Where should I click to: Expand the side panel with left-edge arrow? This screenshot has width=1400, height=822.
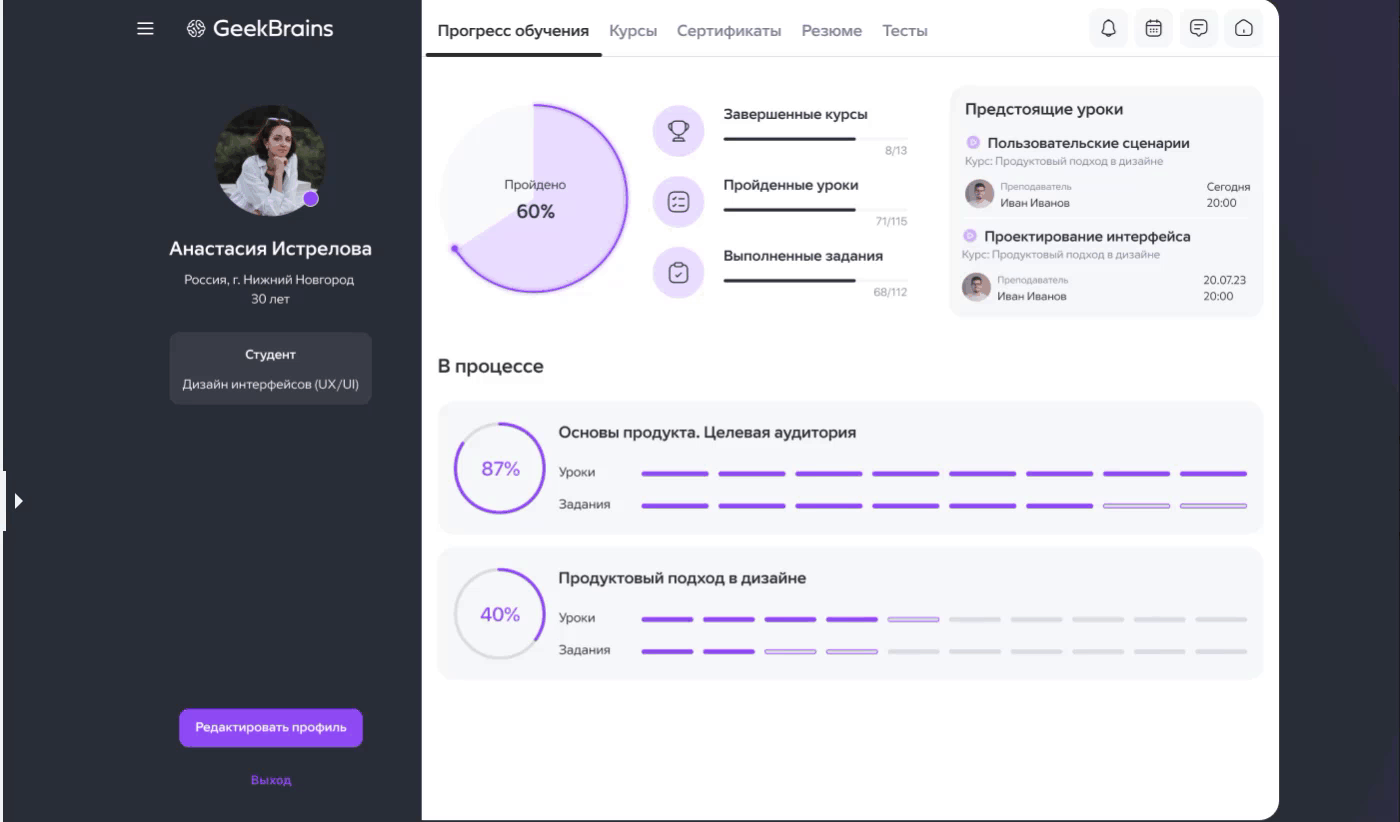17,500
